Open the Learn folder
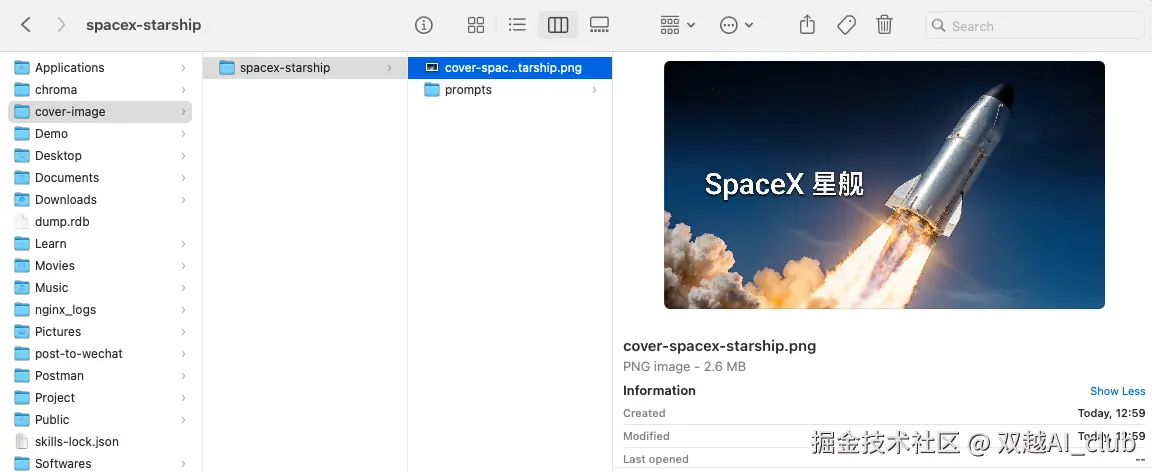Screen dimensions: 1152x472 click(100, 244)
